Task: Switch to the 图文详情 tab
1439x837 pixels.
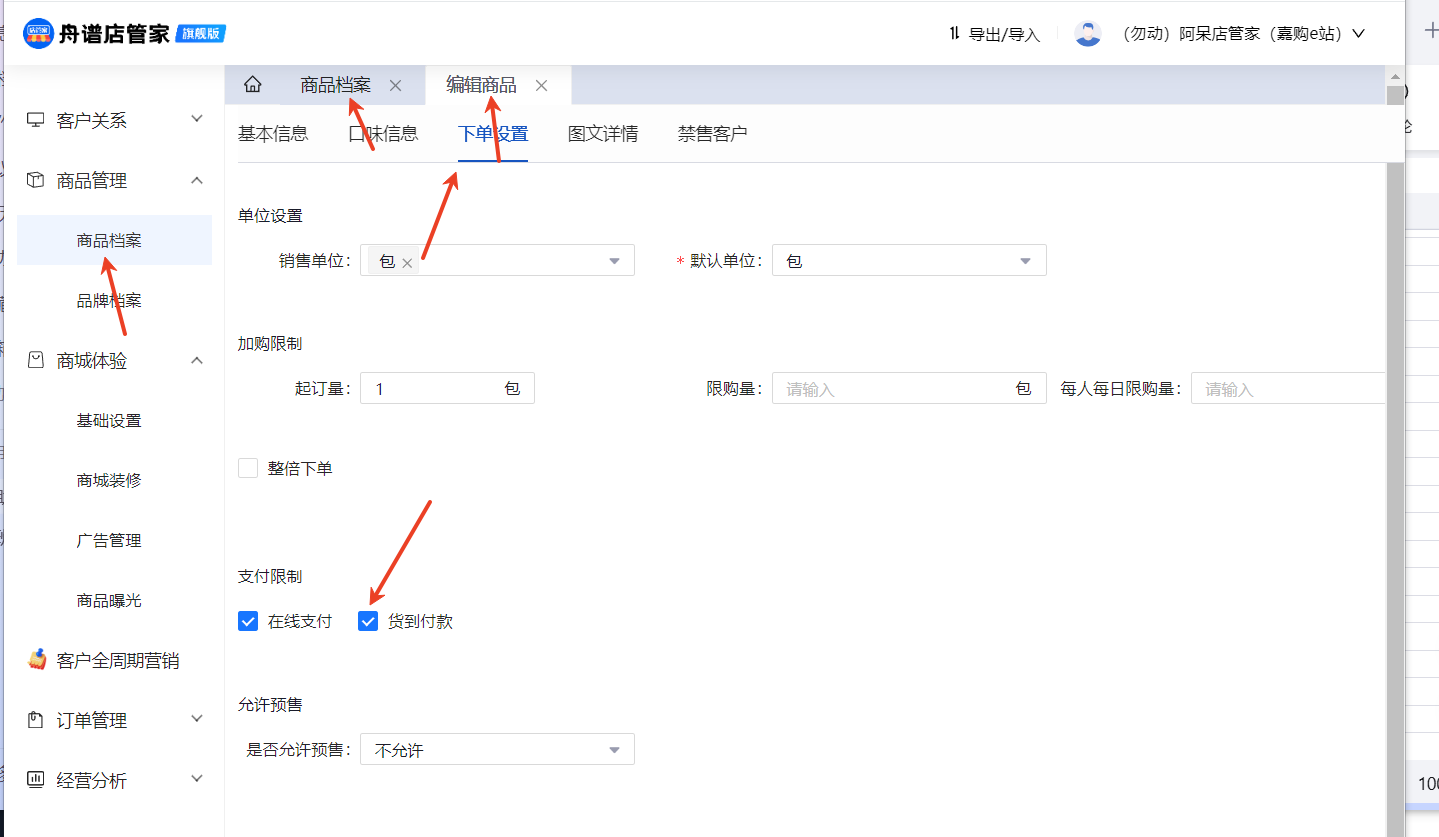Action: coord(602,134)
